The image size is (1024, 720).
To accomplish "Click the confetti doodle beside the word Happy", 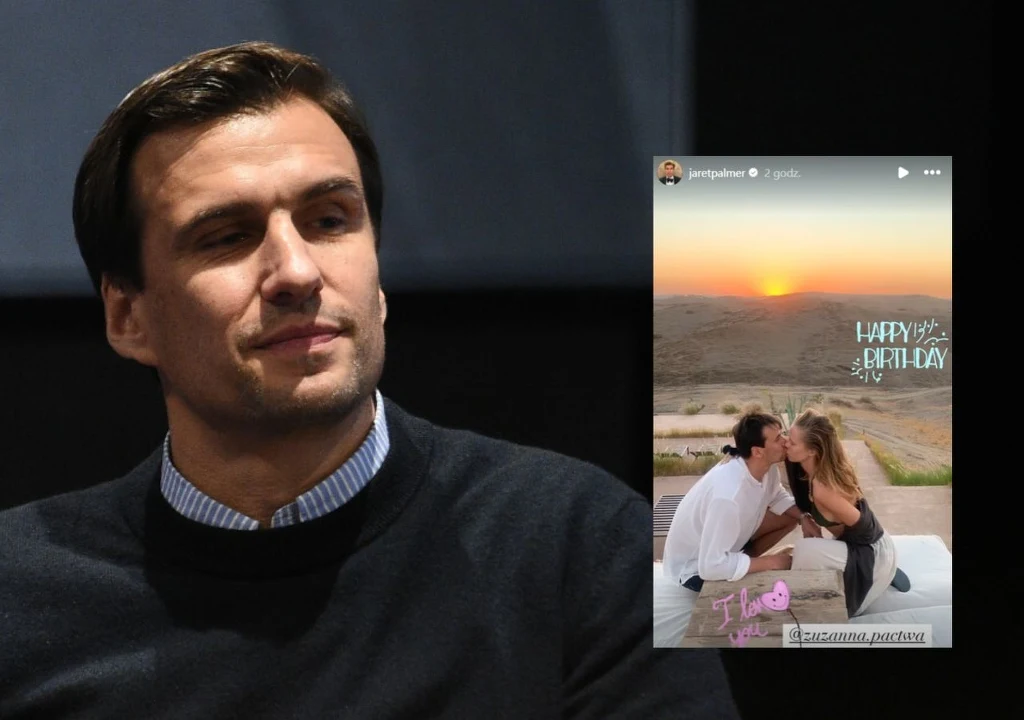I will pyautogui.click(x=930, y=333).
